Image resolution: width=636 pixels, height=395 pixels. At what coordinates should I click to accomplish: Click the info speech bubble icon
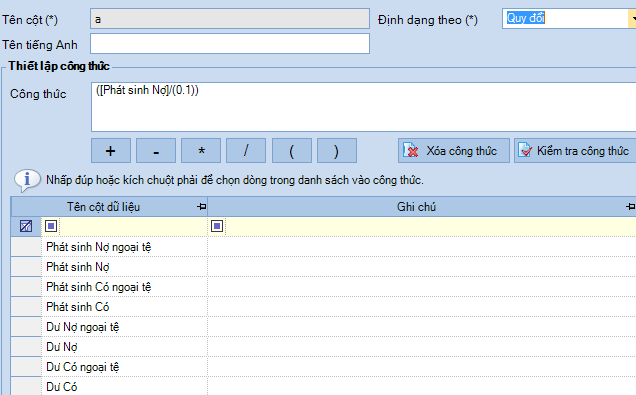point(27,180)
